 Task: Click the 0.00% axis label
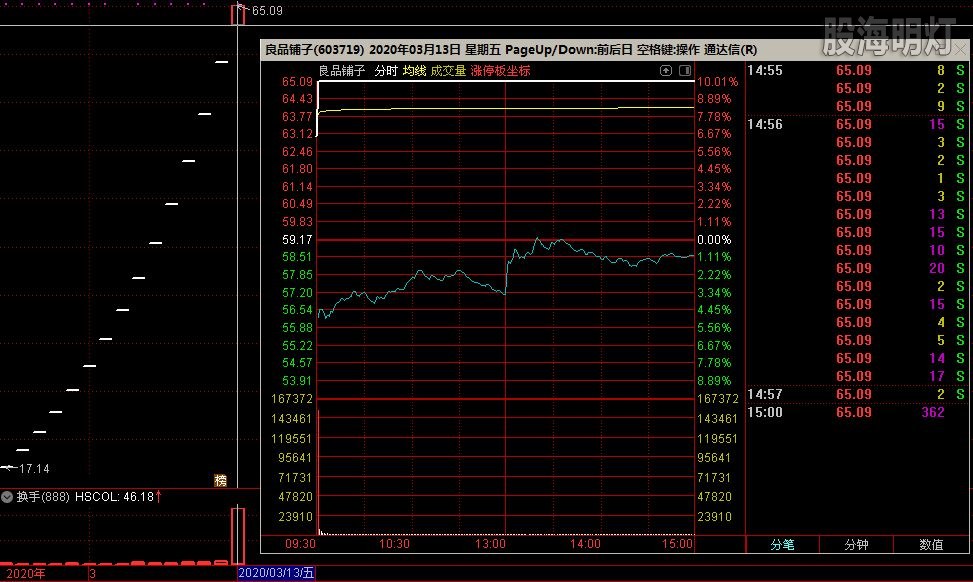click(714, 240)
